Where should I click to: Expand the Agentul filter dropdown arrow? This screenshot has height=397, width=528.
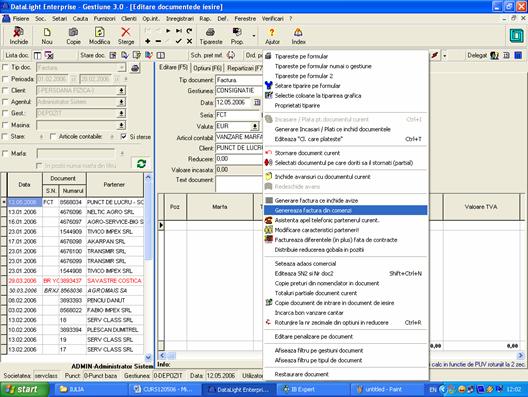pos(121,102)
